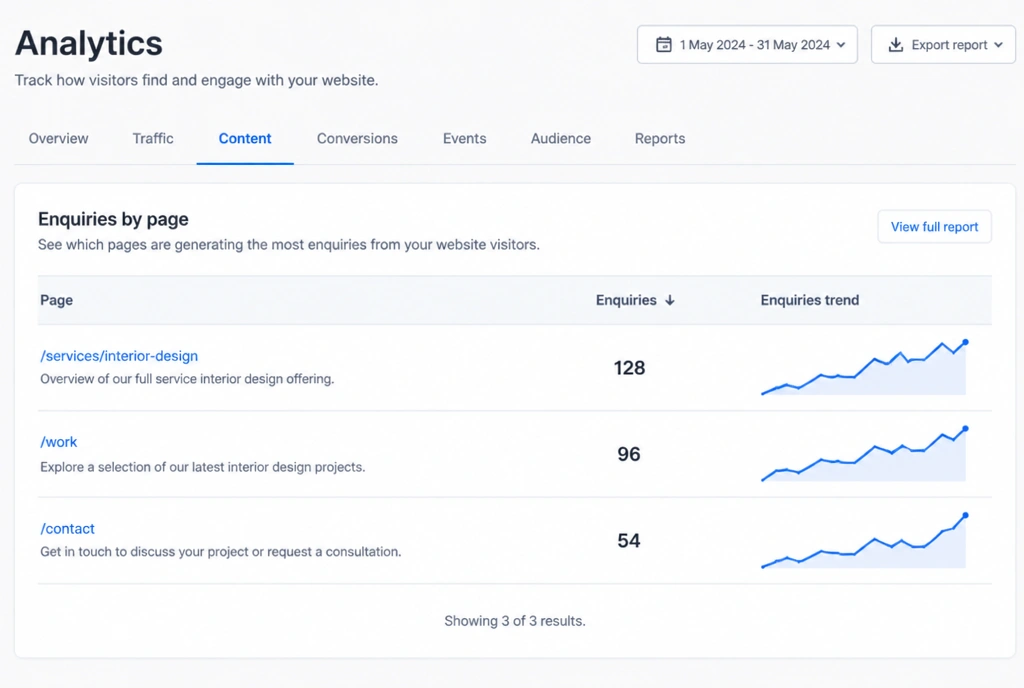Select the Content tab
The image size is (1024, 688).
245,138
